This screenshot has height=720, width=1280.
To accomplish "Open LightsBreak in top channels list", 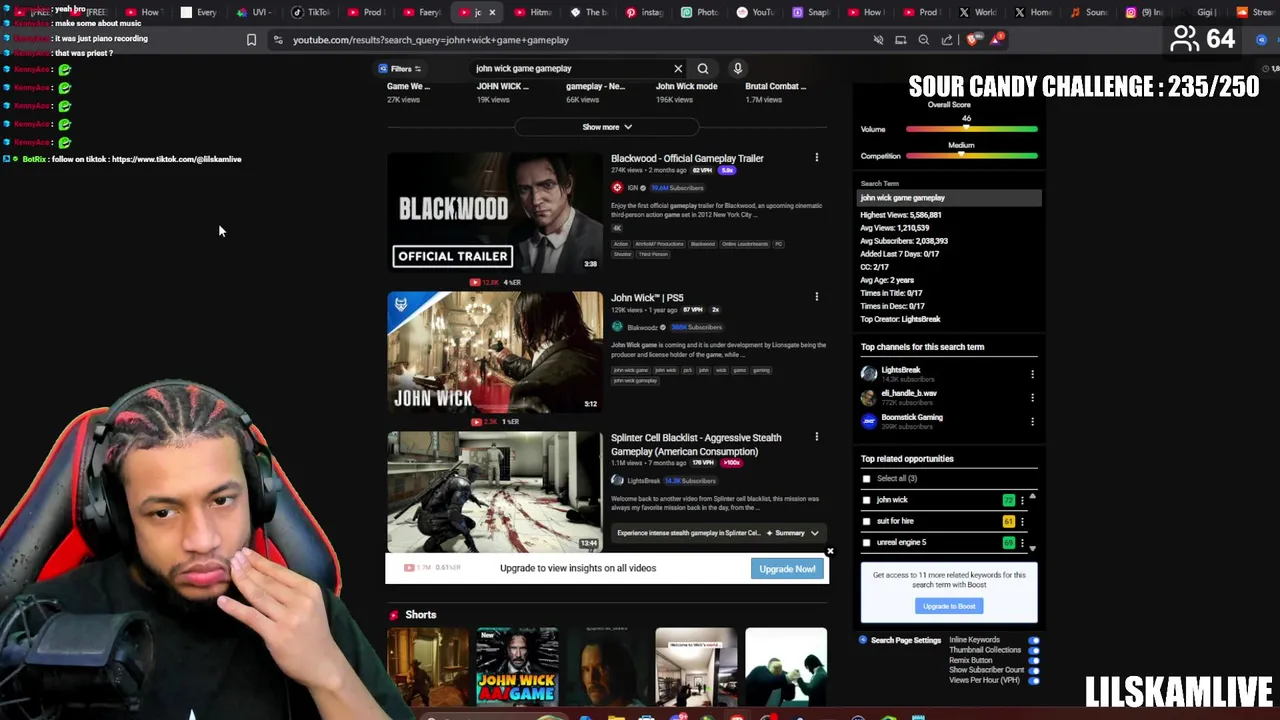I will point(900,370).
